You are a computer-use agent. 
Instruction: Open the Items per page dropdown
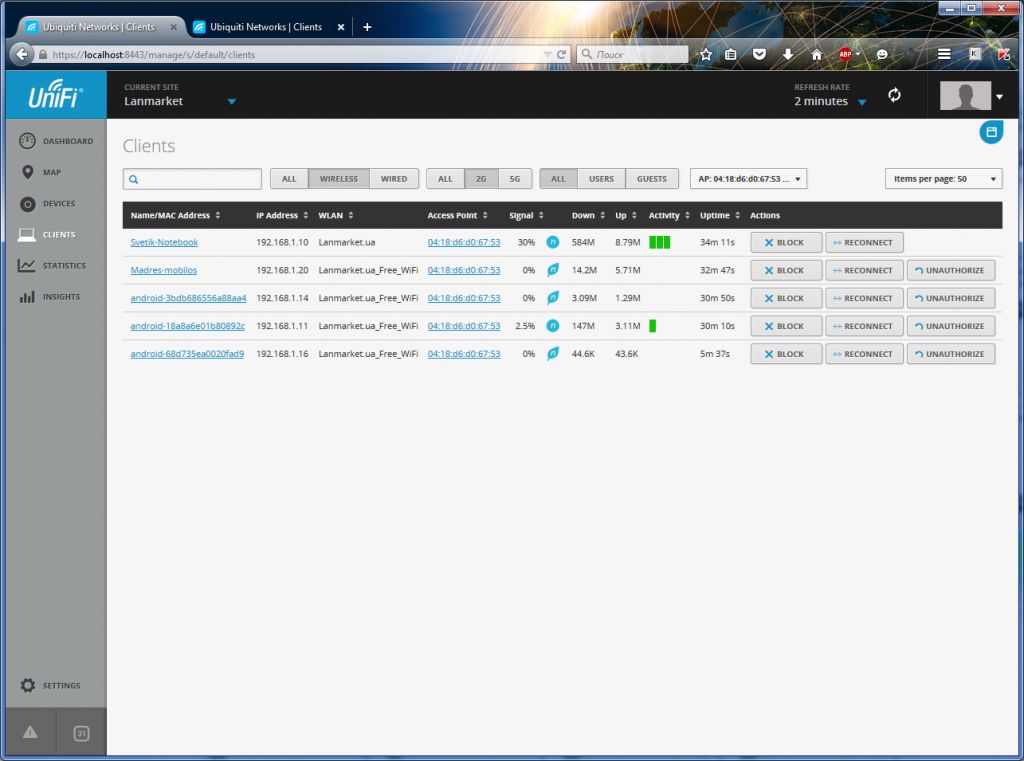tap(943, 179)
